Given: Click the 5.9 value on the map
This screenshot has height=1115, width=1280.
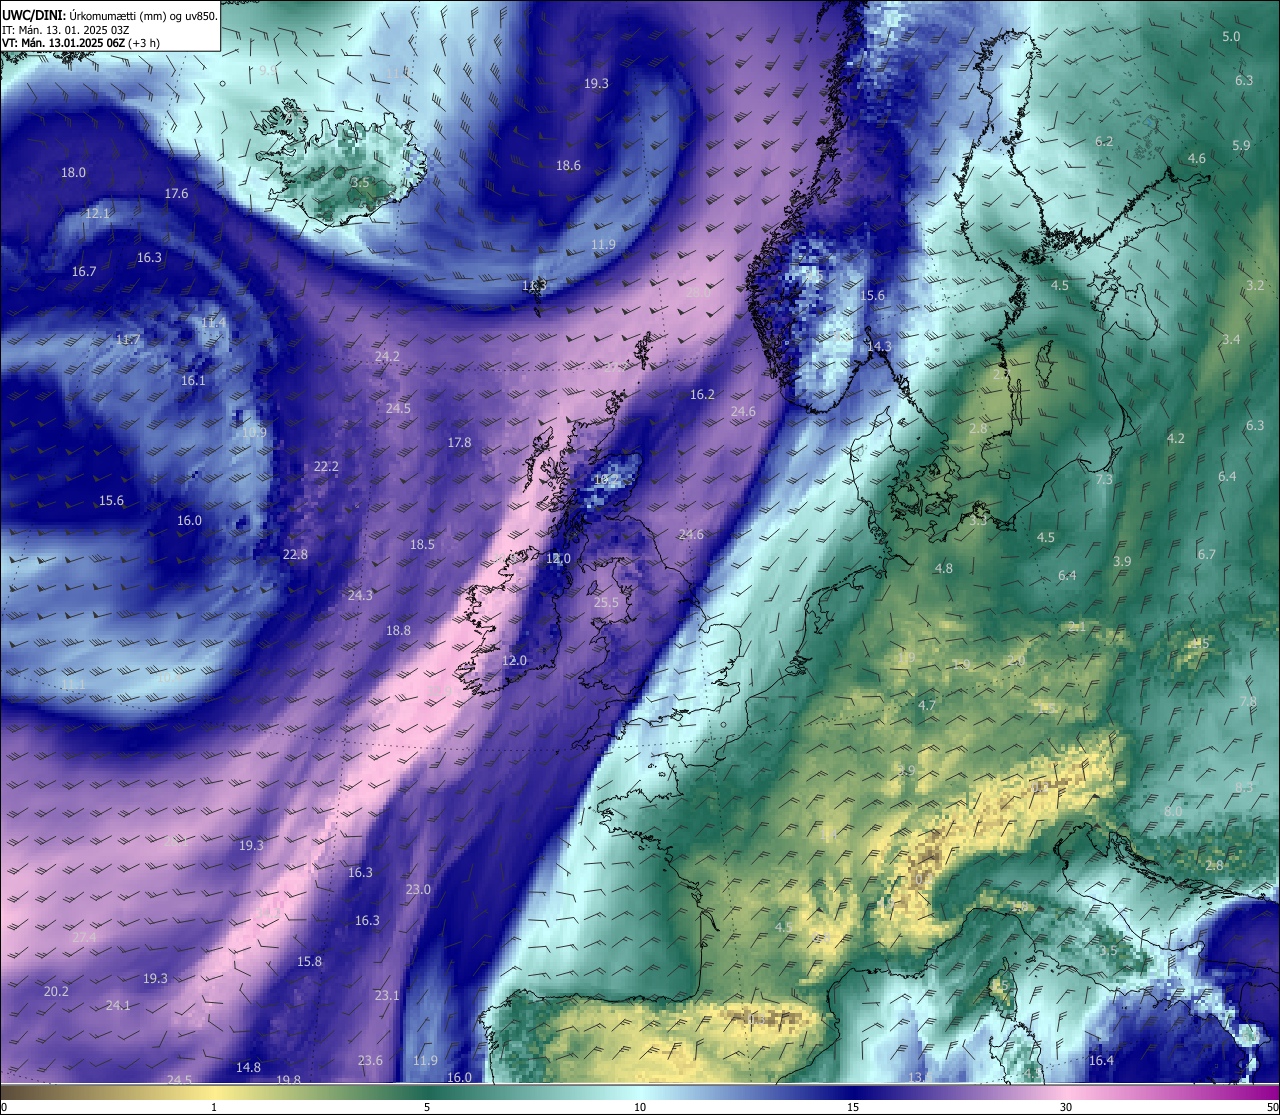Looking at the screenshot, I should tap(1241, 146).
